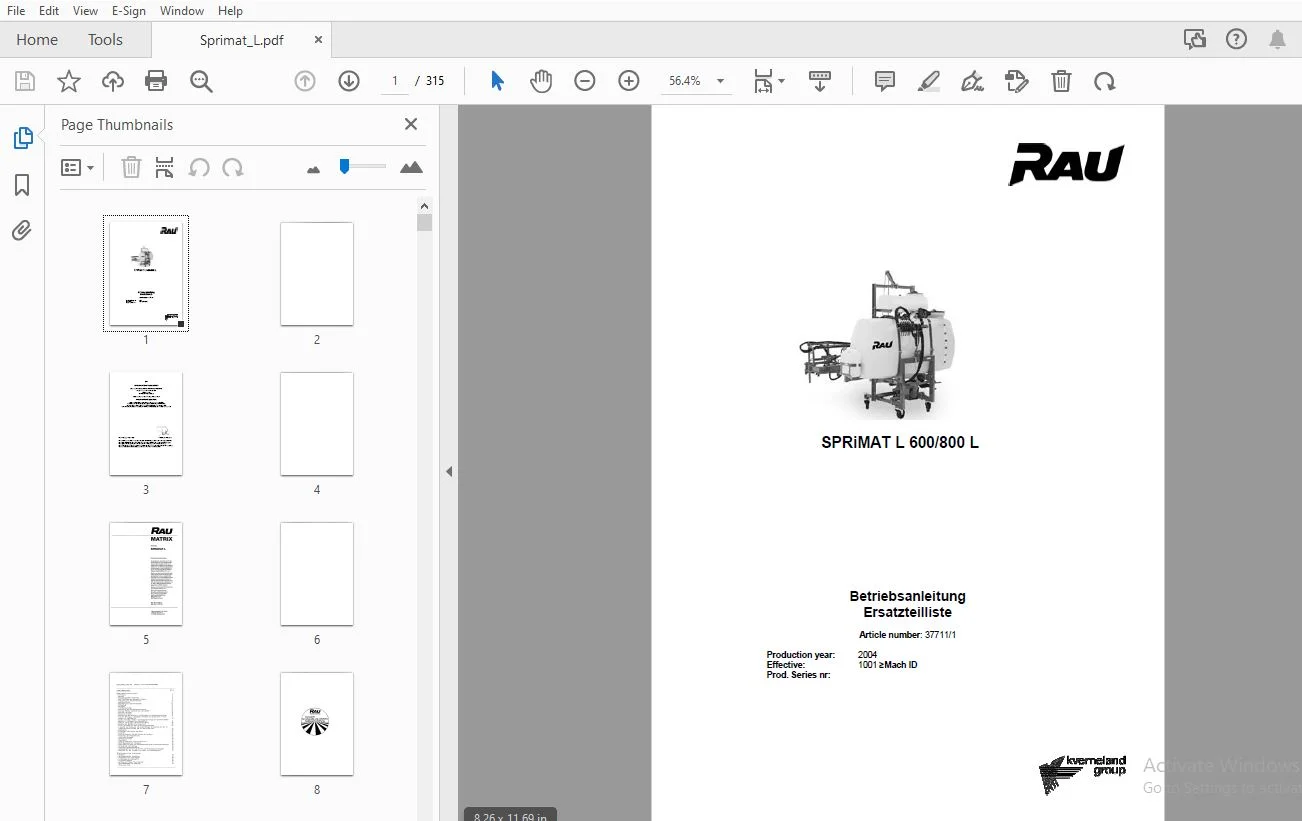Open notifications bell

1278,39
